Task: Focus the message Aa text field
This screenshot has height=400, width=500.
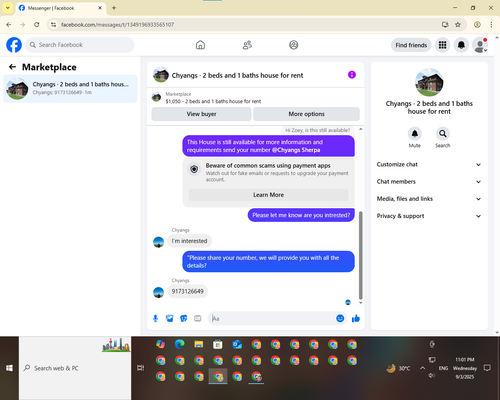Action: [x=272, y=318]
